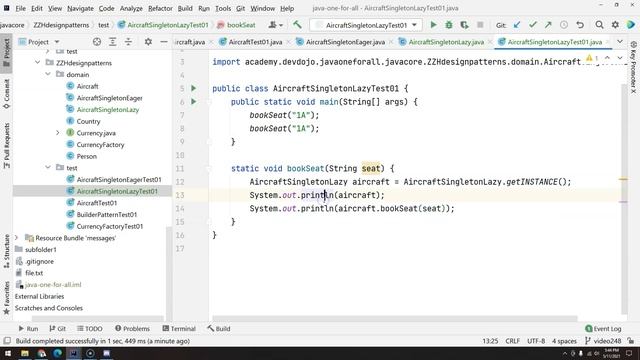Viewport: 640px width, 360px height.
Task: Open IDE settings gear in toolbar
Action: tap(615, 25)
